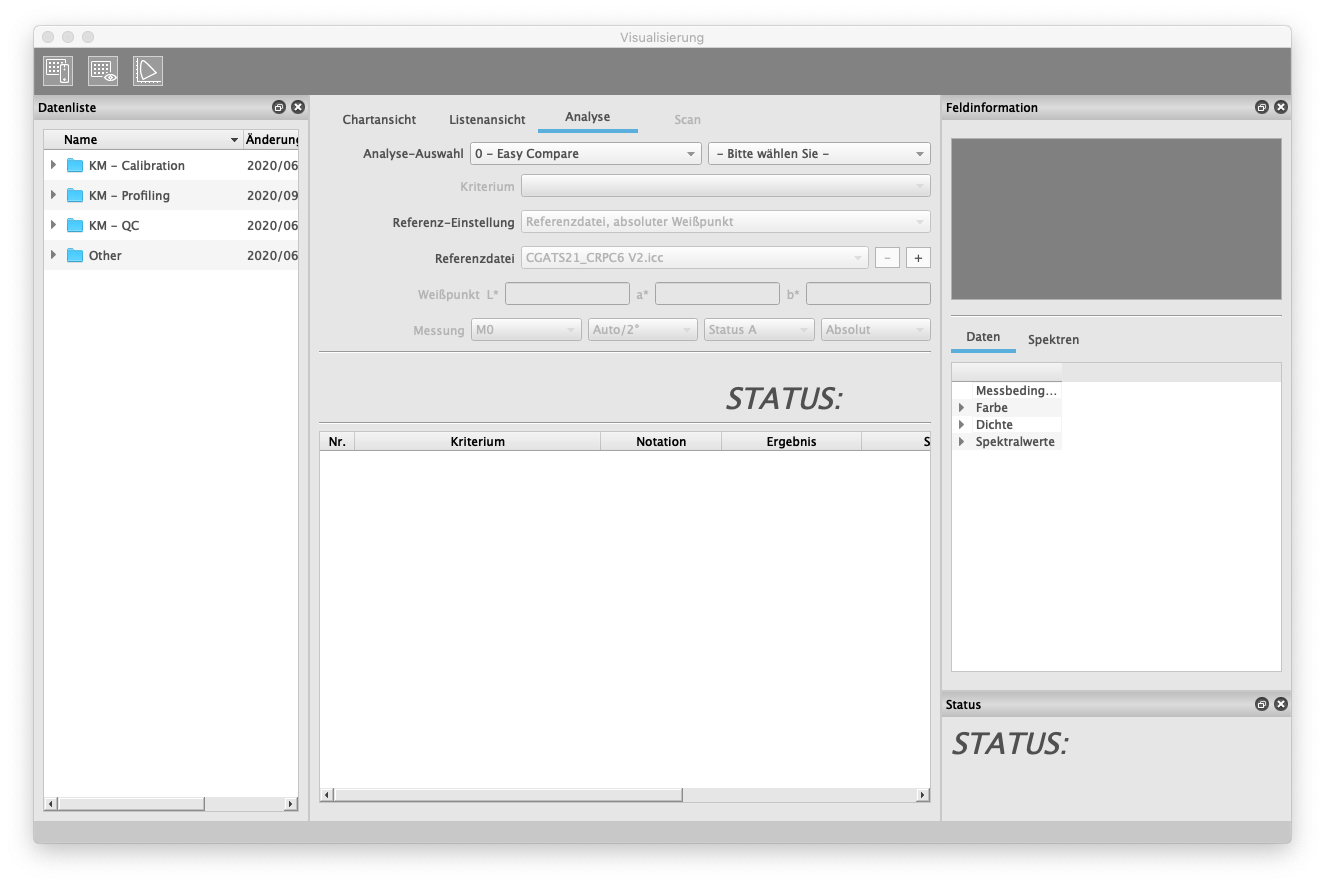1325x885 pixels.
Task: Click the Other folder icon
Action: [75, 255]
